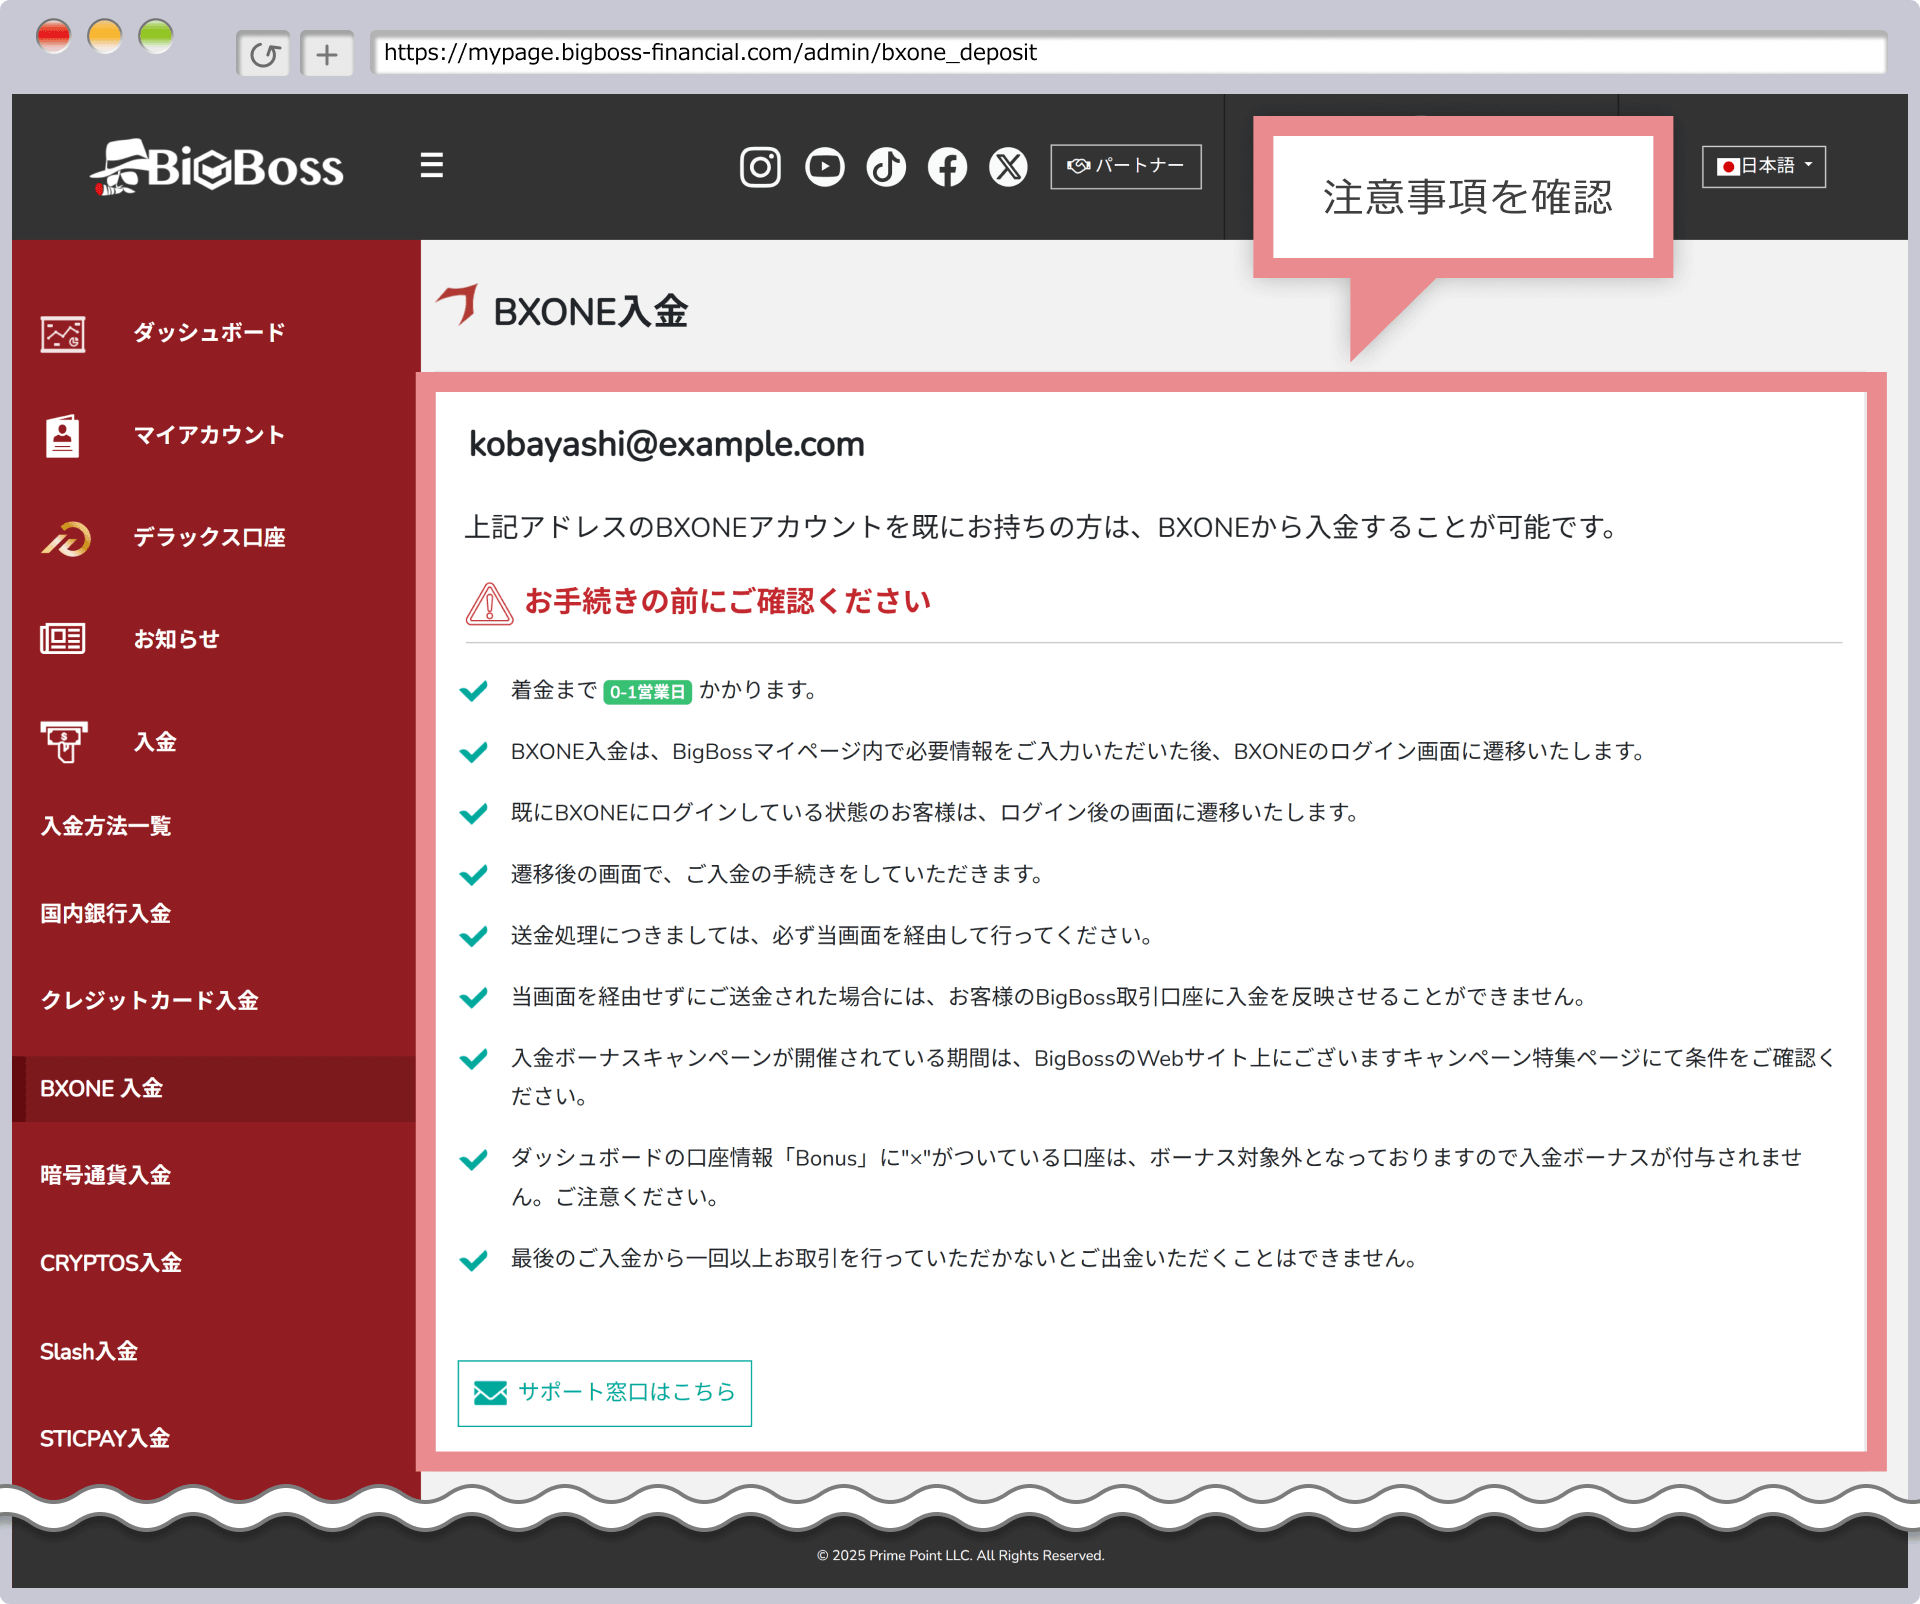
Task: Click the dashboard chart icon in sidebar
Action: pos(63,333)
